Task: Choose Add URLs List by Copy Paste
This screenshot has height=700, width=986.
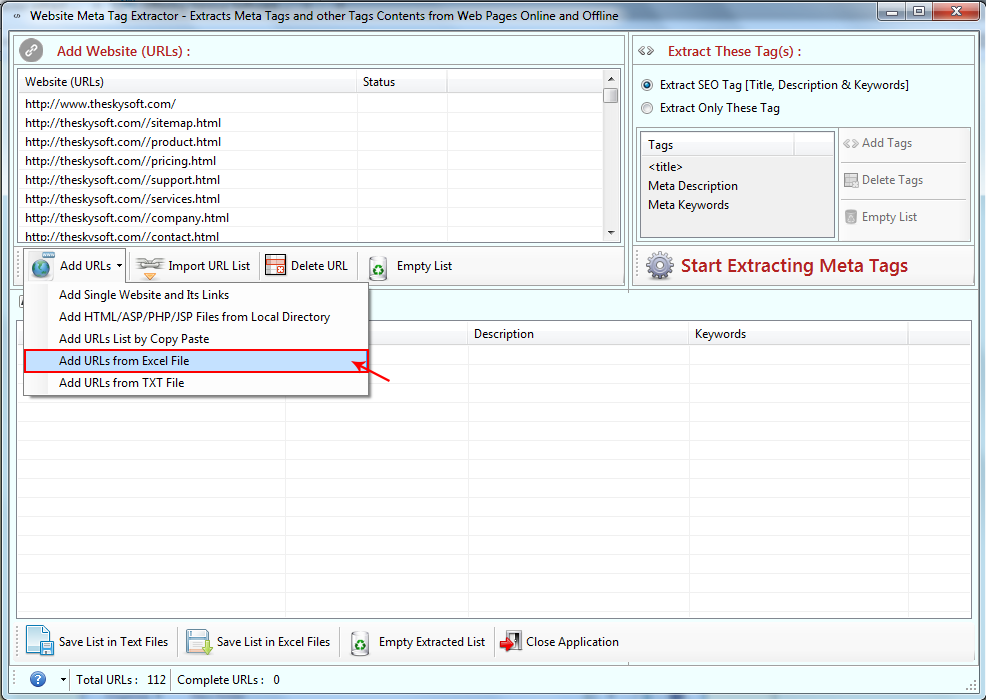Action: tap(196, 339)
